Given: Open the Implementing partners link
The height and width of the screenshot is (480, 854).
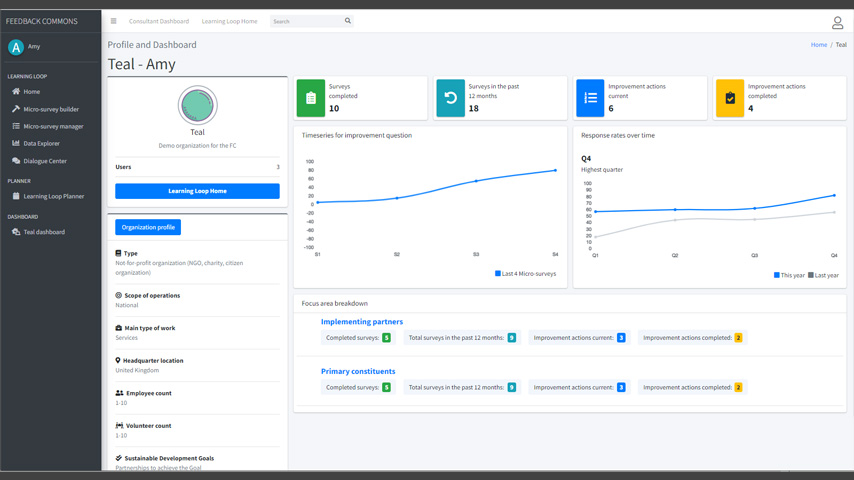Looking at the screenshot, I should (362, 321).
